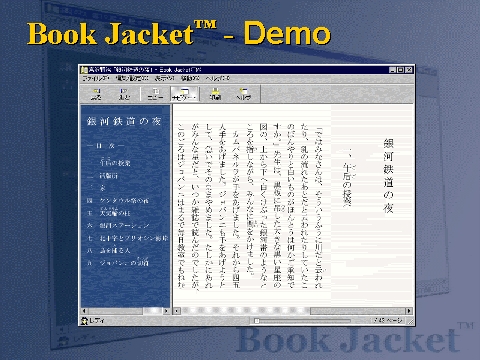Click the status bar face icon beside レディ
This screenshot has width=480, height=360.
point(84,321)
